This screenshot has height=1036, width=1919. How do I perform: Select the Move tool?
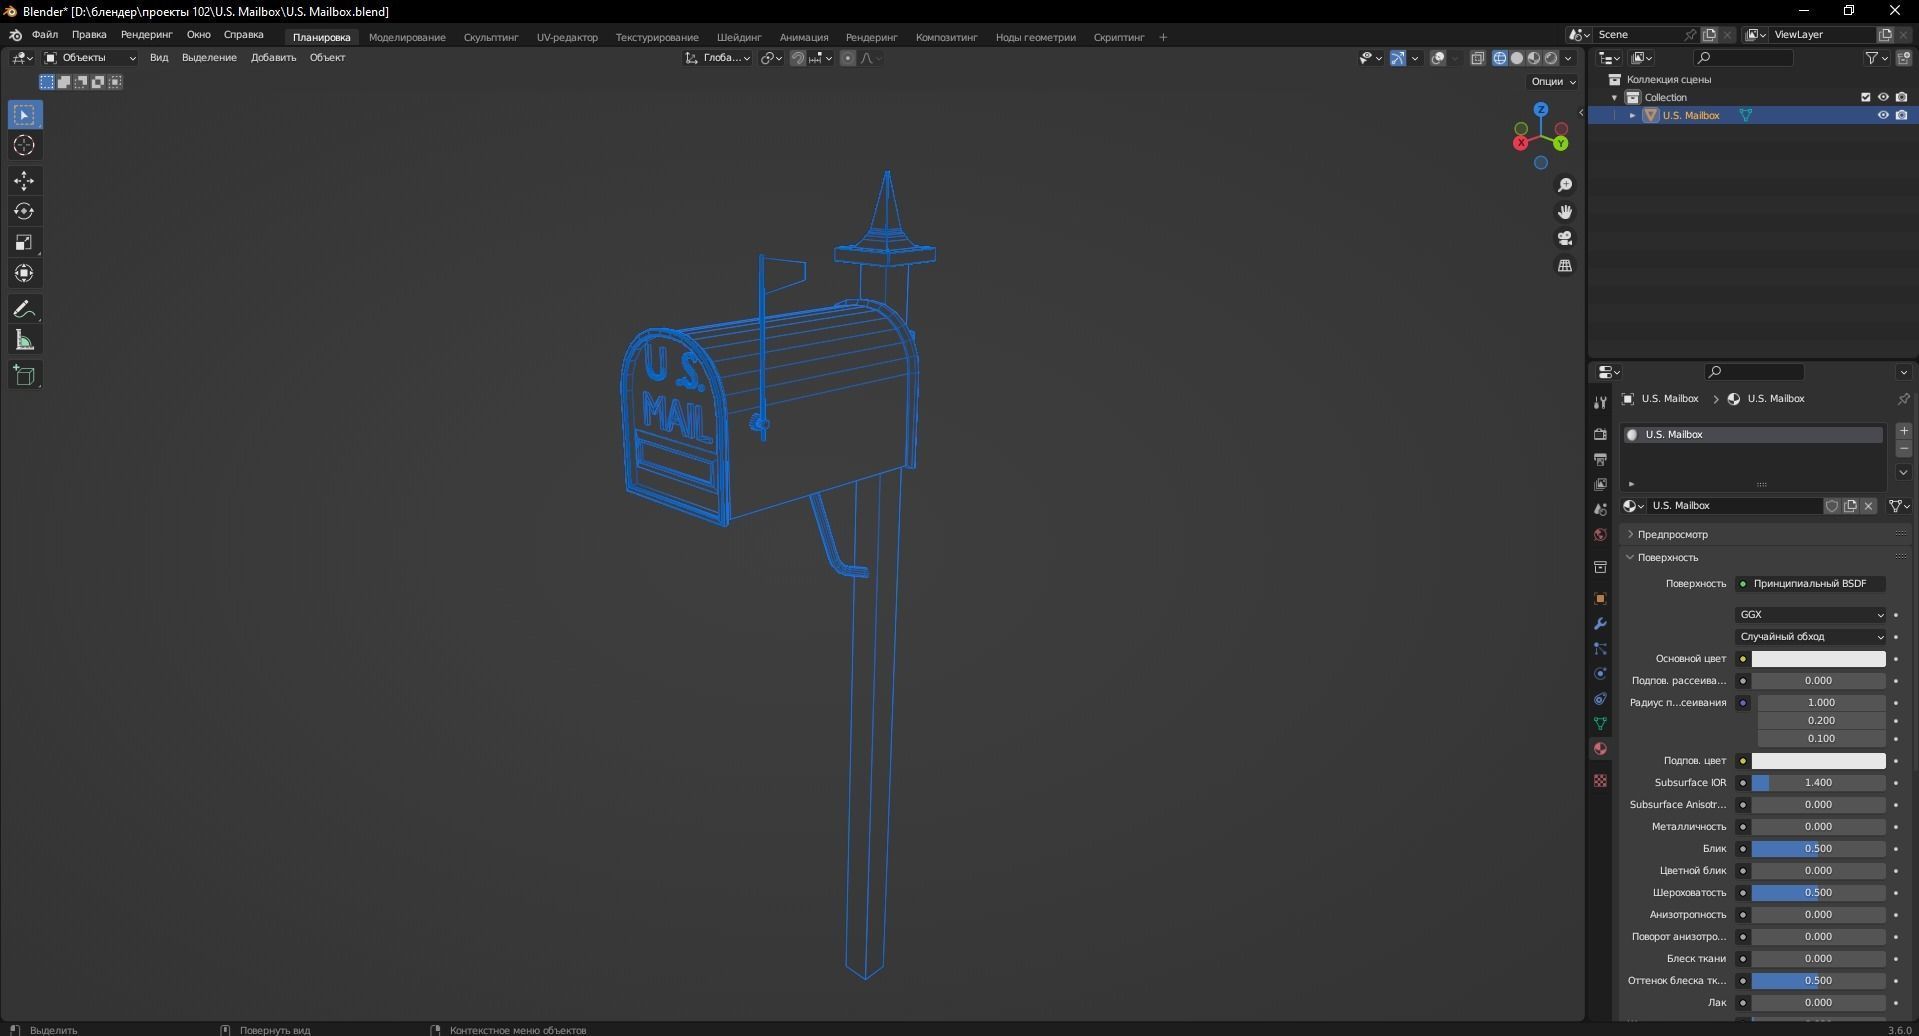coord(24,180)
